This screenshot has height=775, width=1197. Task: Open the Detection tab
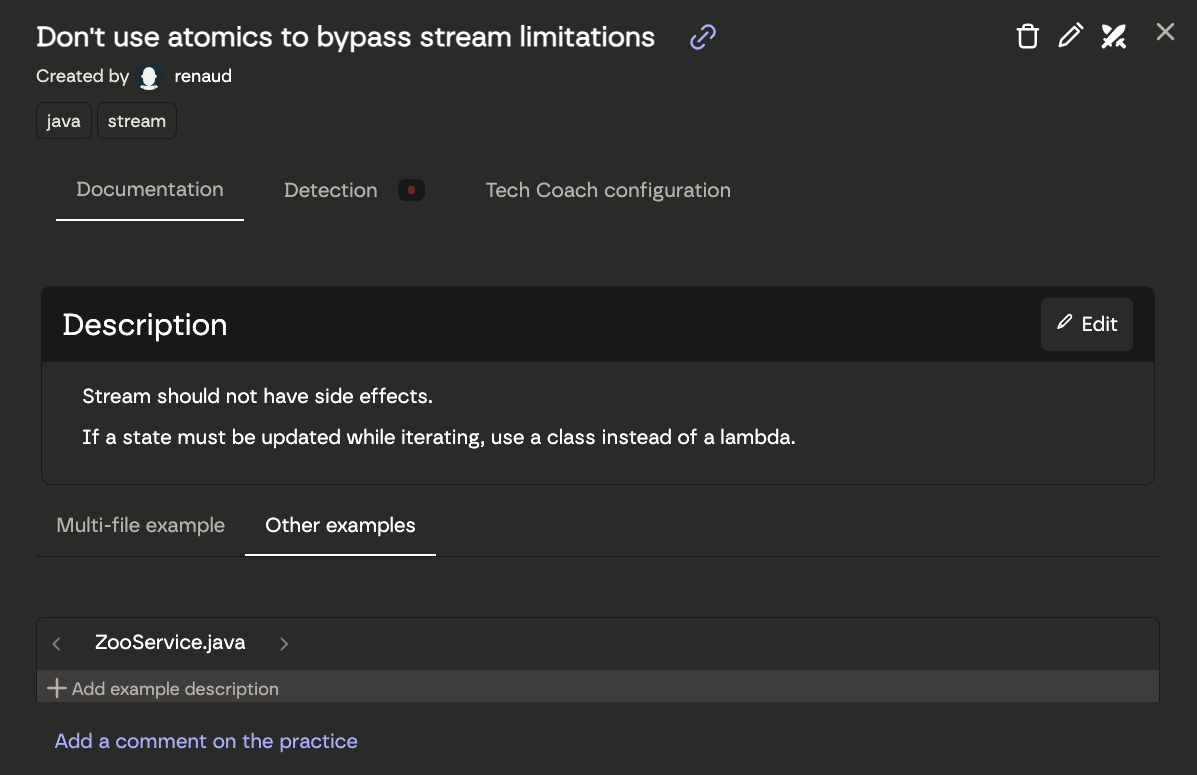(331, 190)
